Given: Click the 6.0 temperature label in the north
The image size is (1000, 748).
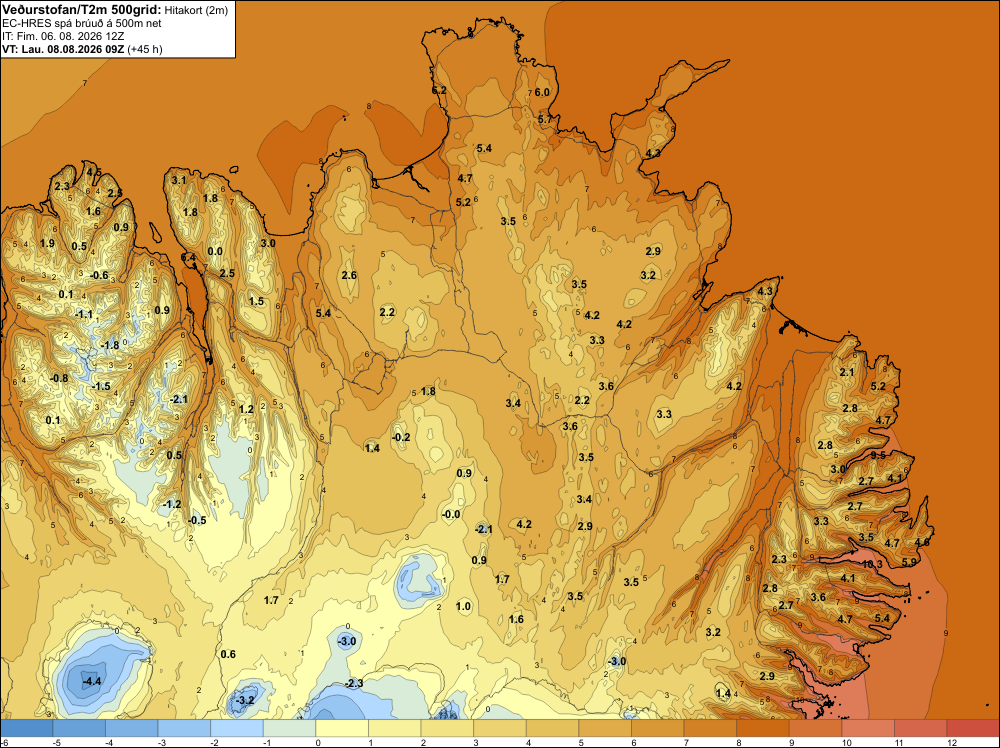Looking at the screenshot, I should point(542,92).
